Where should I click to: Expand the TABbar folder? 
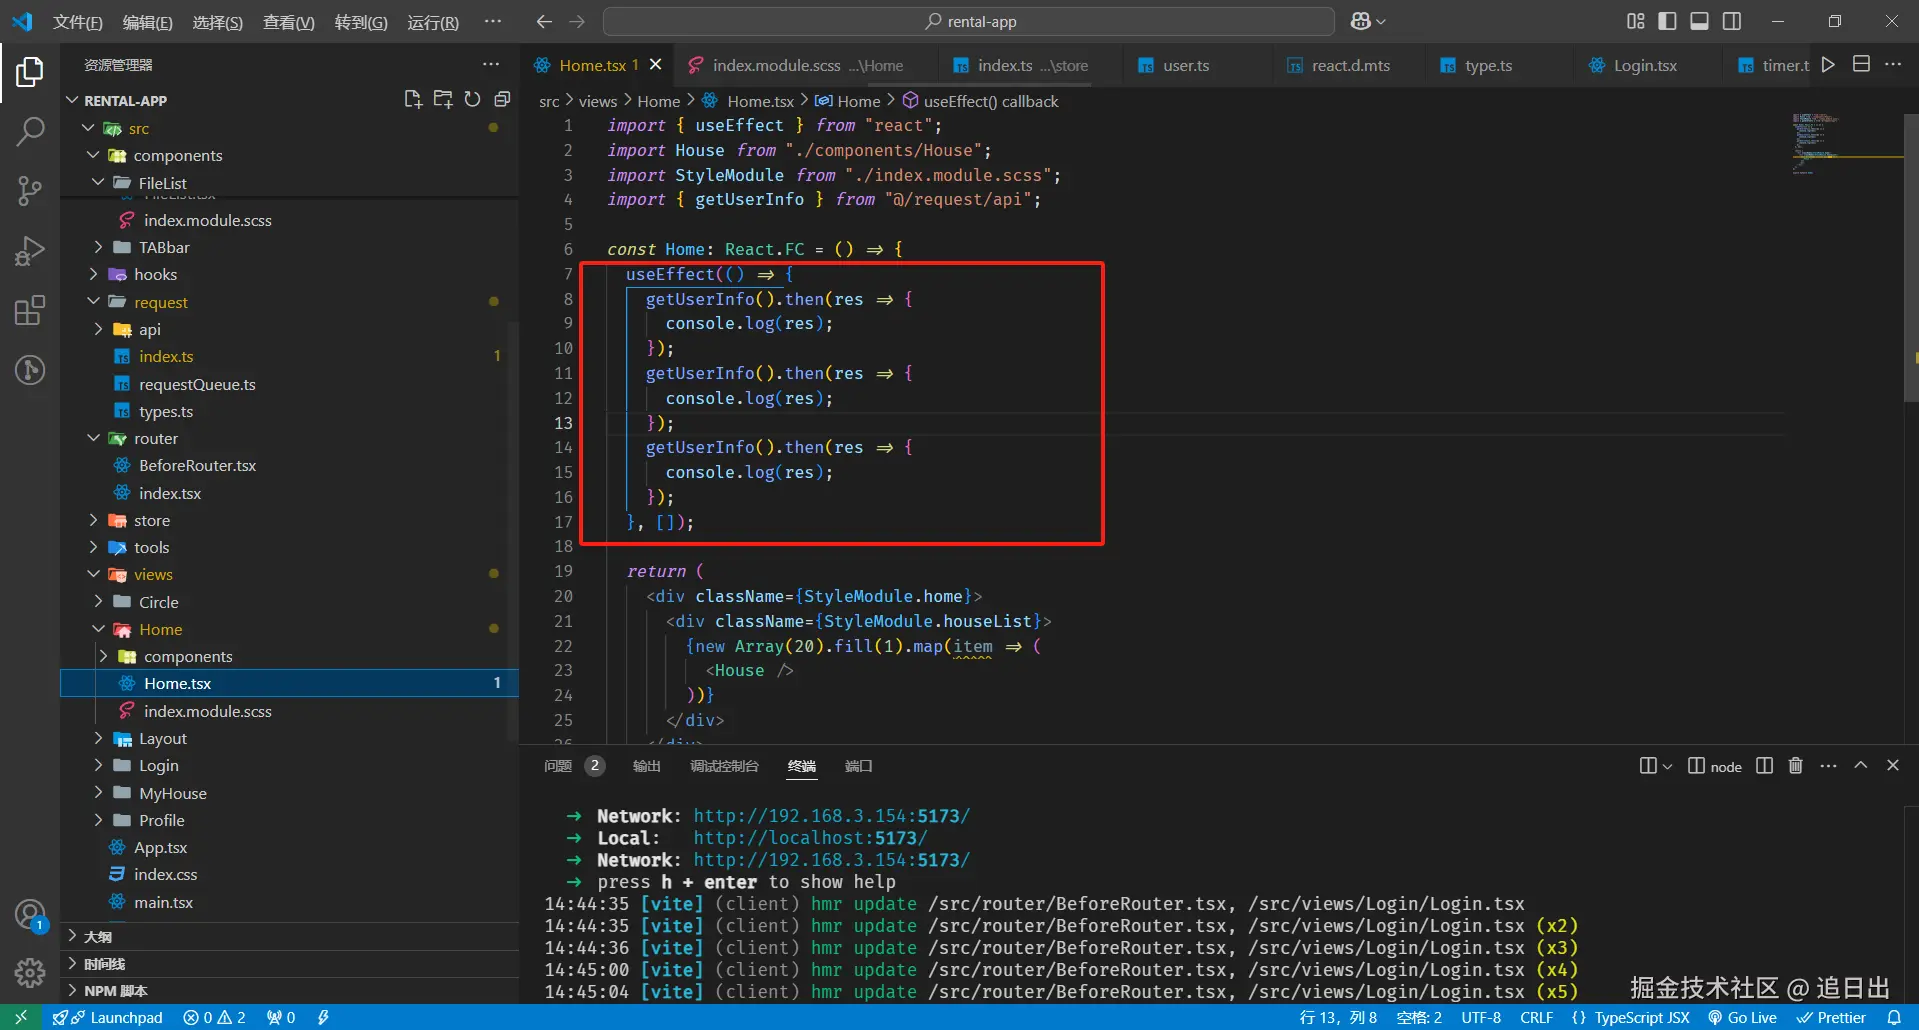(163, 247)
